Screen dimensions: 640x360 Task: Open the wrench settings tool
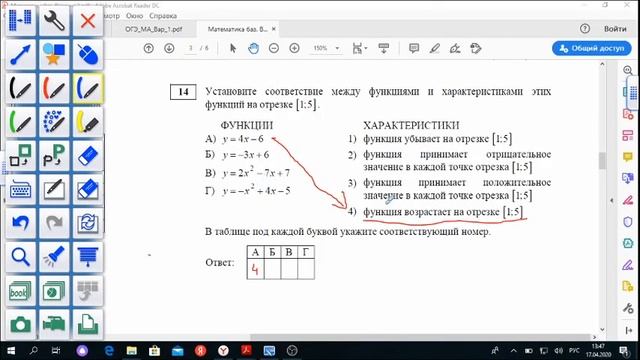point(54,20)
